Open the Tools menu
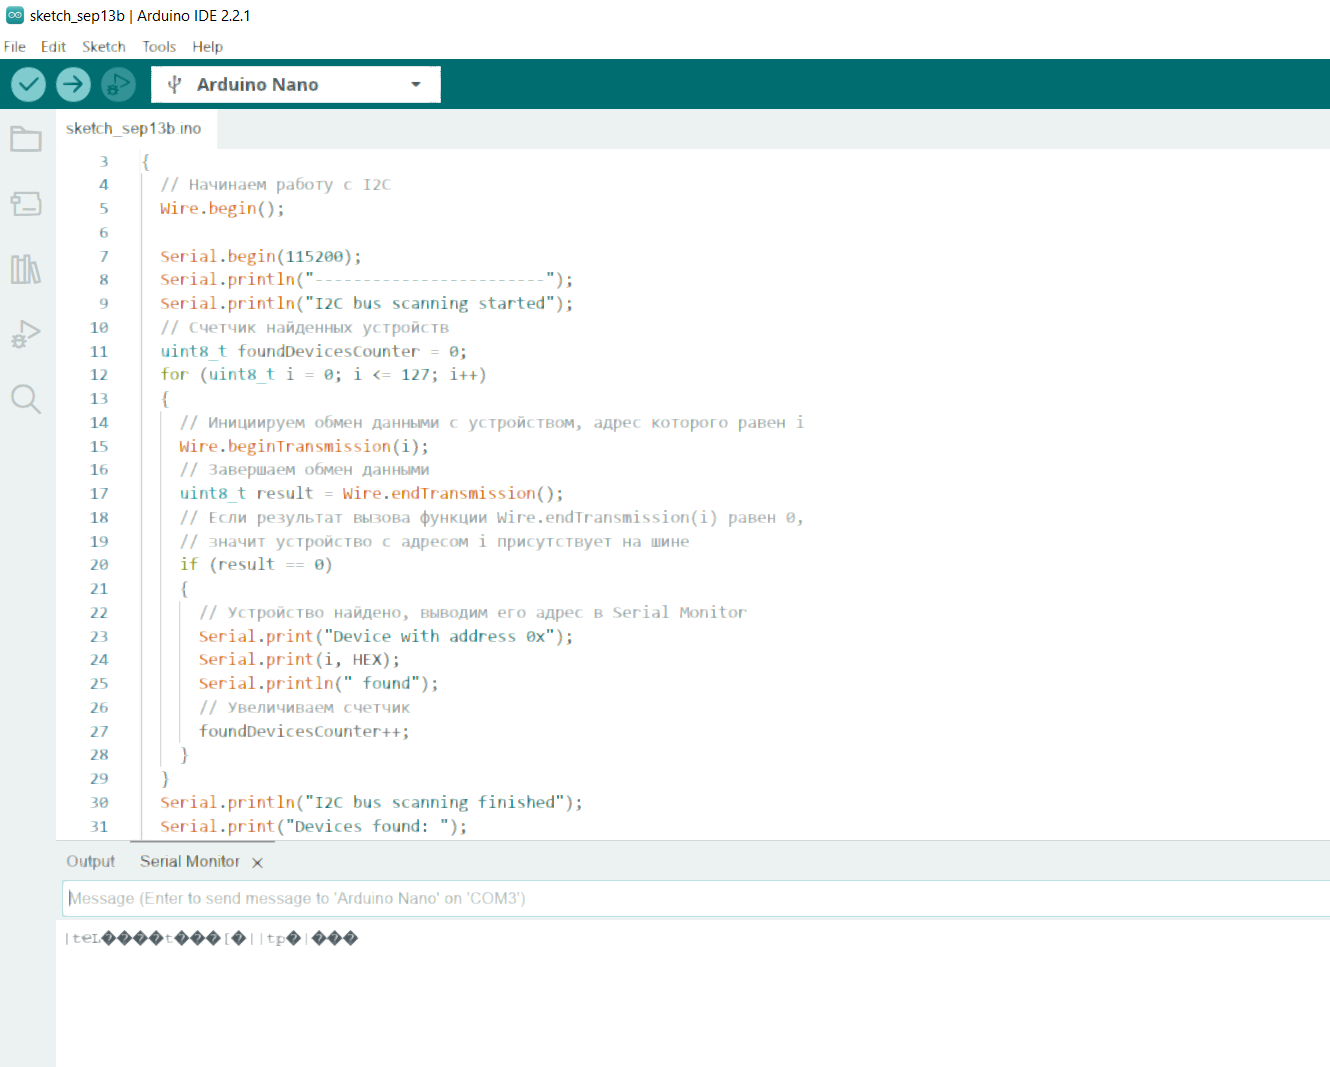Image resolution: width=1330 pixels, height=1067 pixels. [x=159, y=47]
